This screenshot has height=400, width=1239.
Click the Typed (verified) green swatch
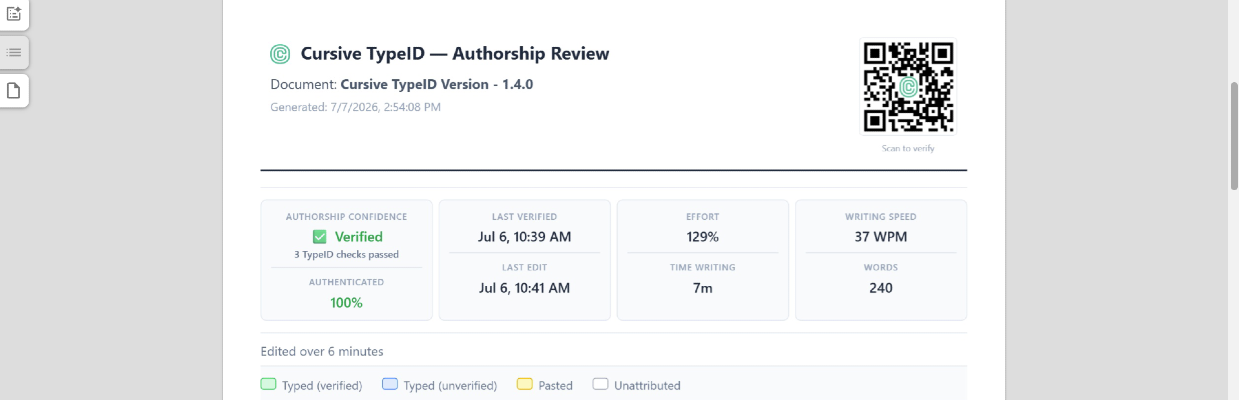pyautogui.click(x=268, y=384)
